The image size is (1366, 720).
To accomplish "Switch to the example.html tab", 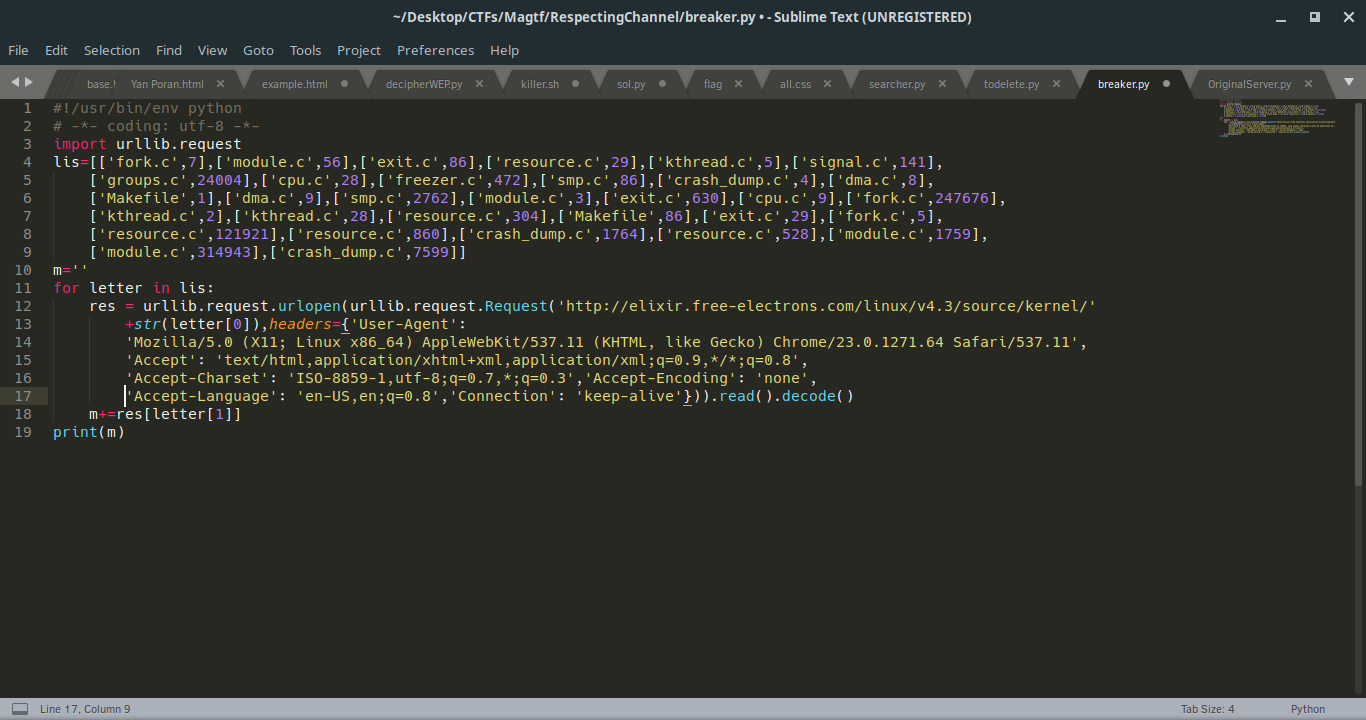I will pyautogui.click(x=295, y=84).
